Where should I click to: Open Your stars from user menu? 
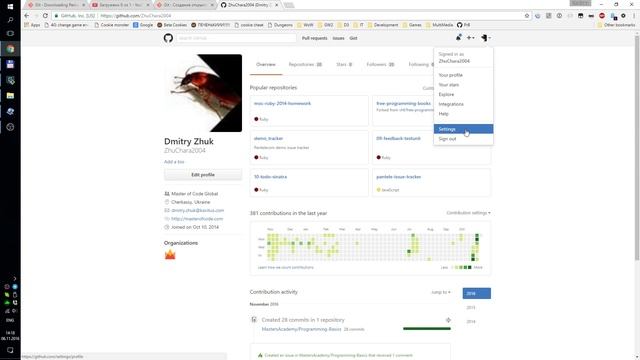pyautogui.click(x=463, y=85)
